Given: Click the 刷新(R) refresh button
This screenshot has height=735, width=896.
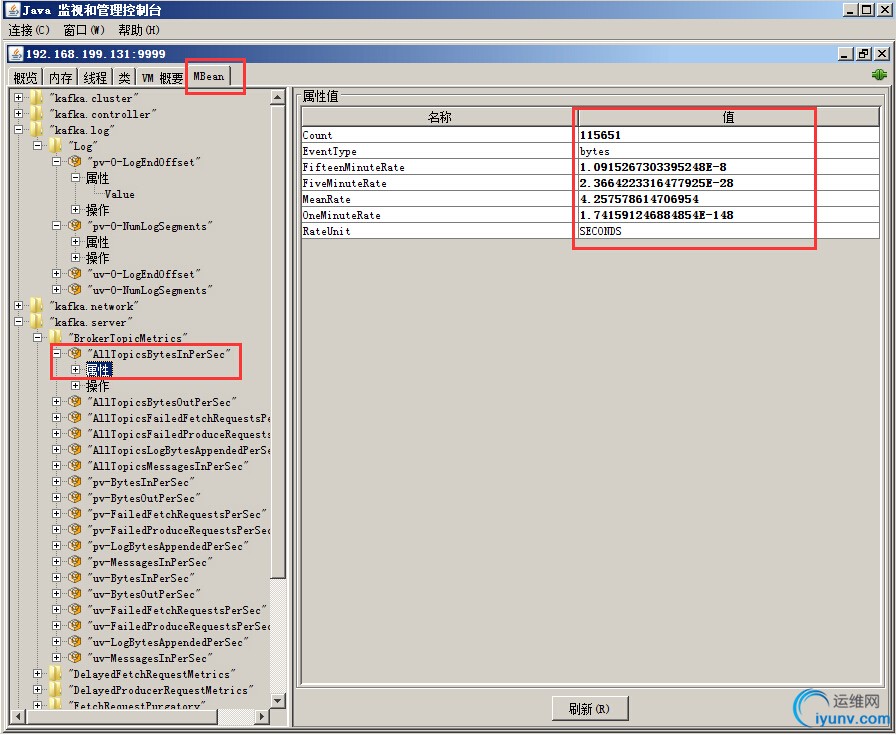Looking at the screenshot, I should tap(590, 709).
